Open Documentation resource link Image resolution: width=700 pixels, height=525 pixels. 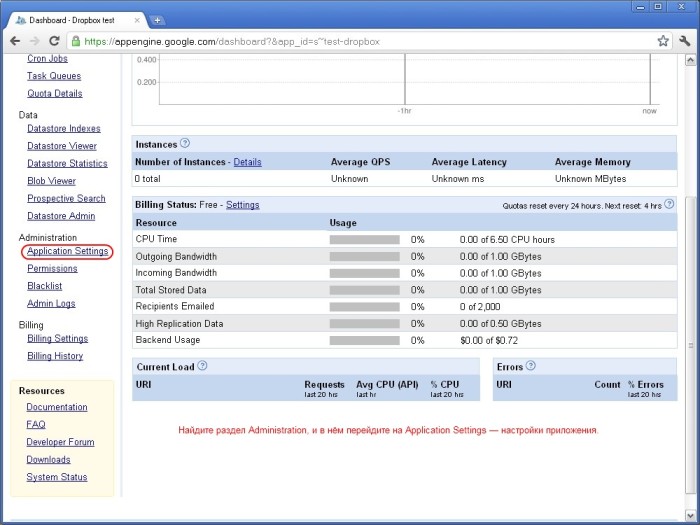pos(57,407)
